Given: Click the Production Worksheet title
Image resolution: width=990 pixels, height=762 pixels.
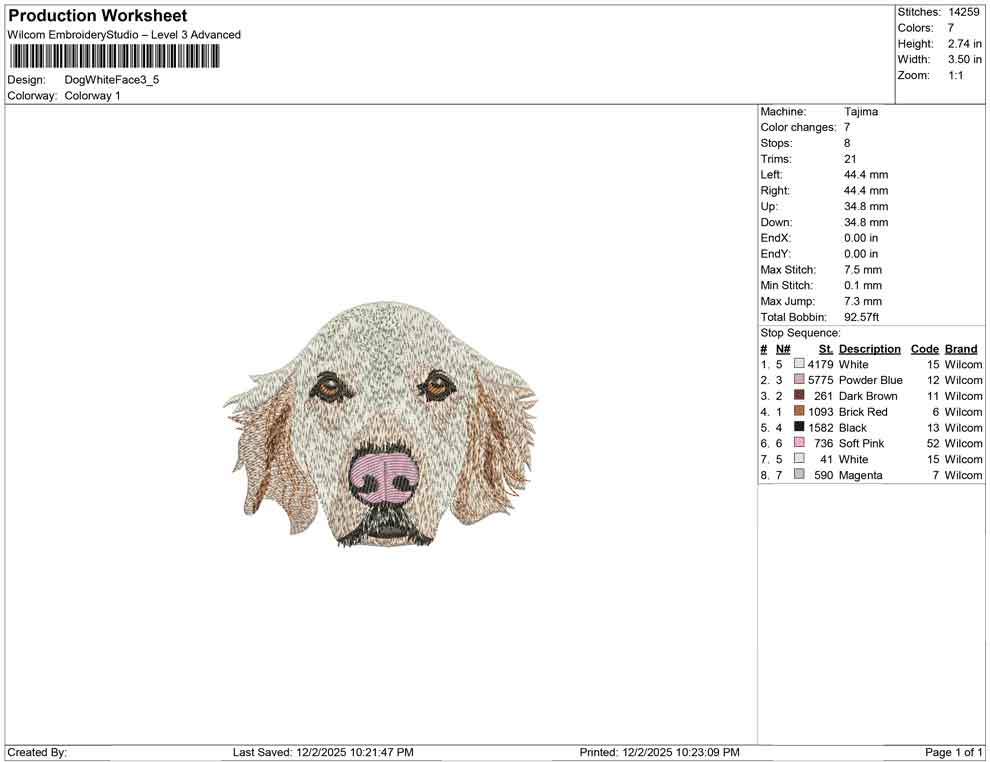Looking at the screenshot, I should [96, 15].
